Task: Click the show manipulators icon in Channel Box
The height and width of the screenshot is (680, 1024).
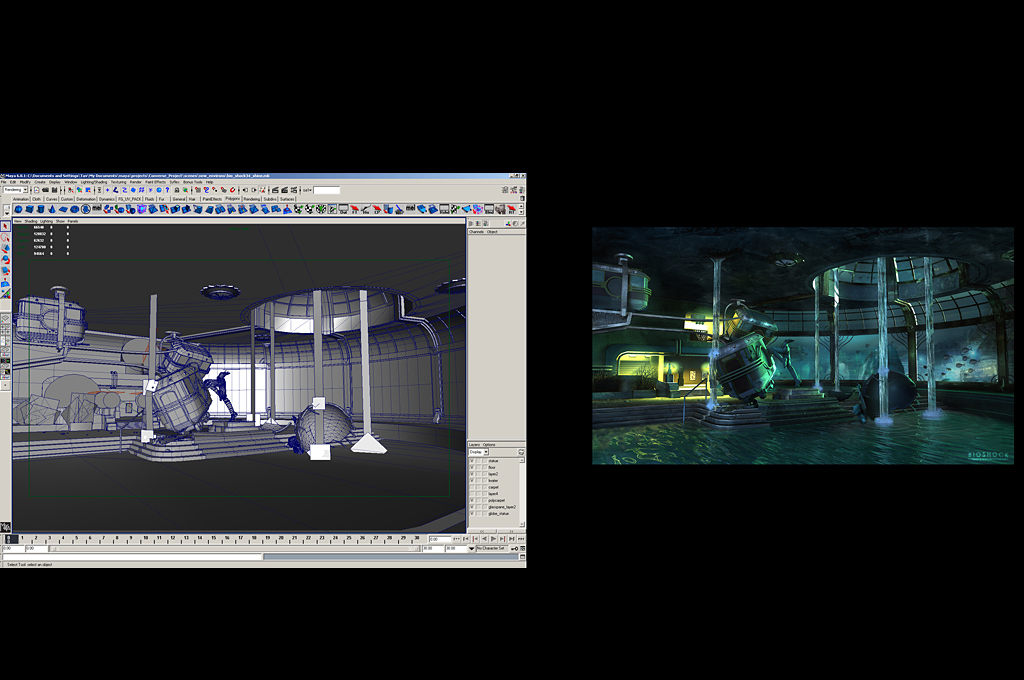Action: 507,223
